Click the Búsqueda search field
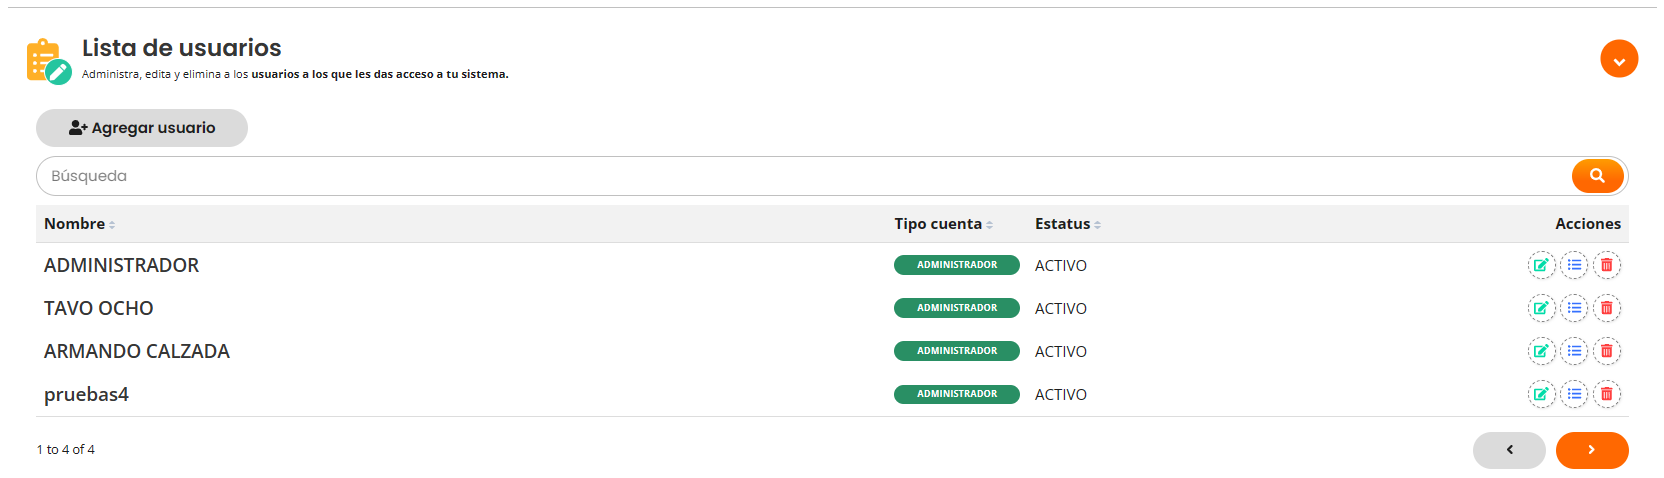 tap(800, 176)
